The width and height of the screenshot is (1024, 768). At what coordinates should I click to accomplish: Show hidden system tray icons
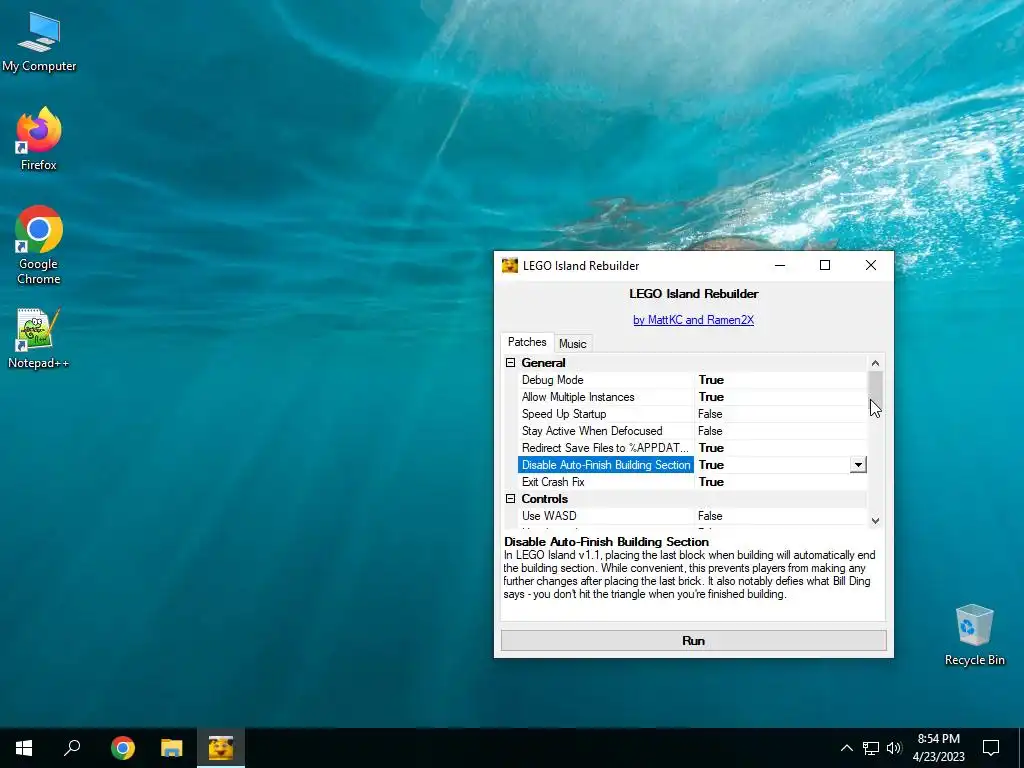click(x=846, y=748)
